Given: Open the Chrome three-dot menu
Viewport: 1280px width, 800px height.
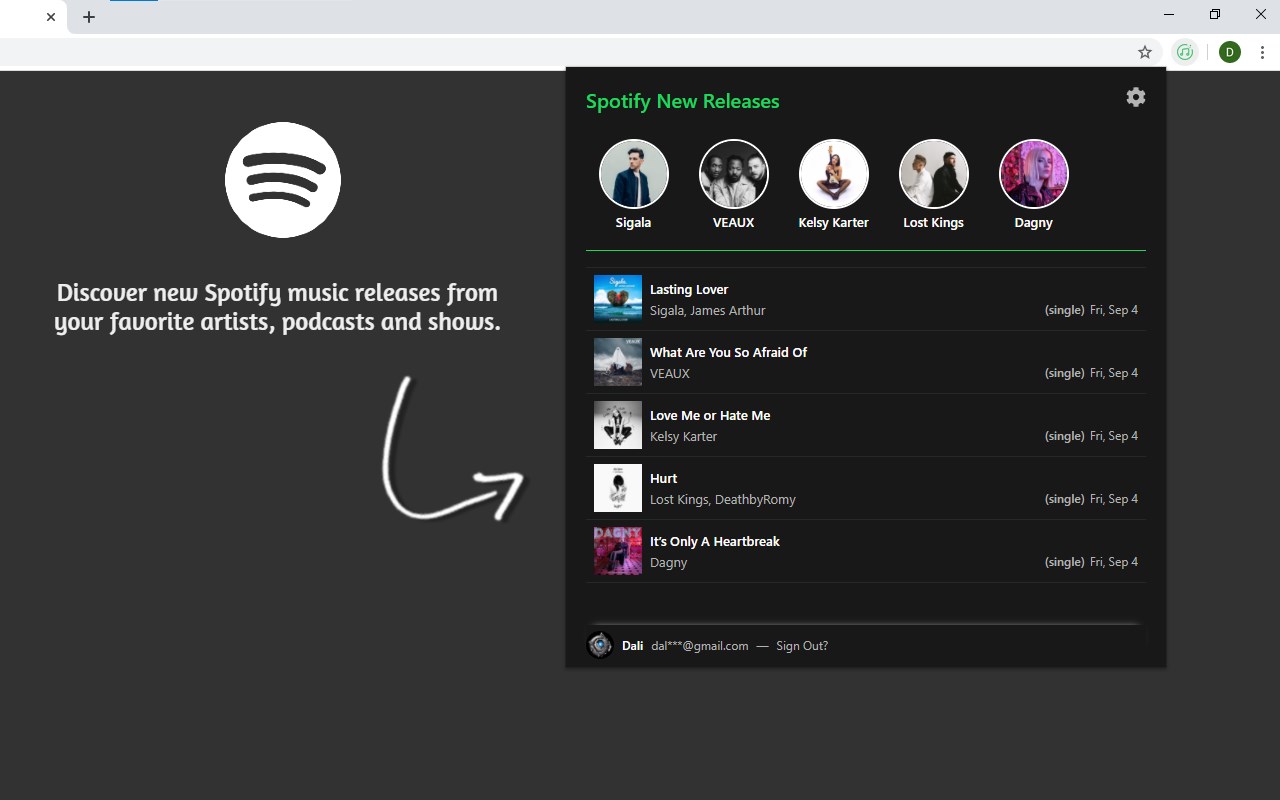Looking at the screenshot, I should 1262,52.
